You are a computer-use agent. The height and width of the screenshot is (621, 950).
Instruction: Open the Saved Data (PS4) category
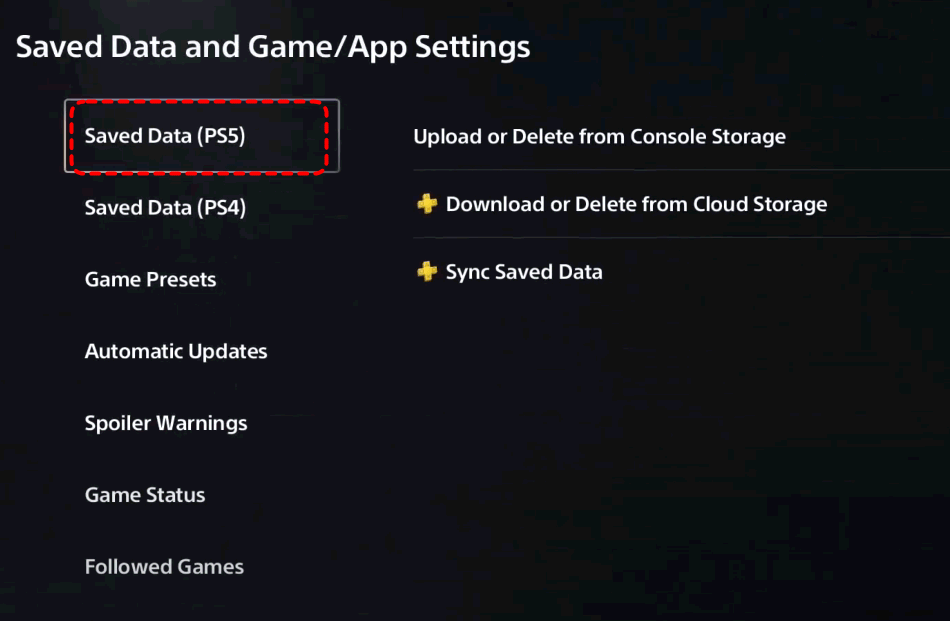coord(165,208)
